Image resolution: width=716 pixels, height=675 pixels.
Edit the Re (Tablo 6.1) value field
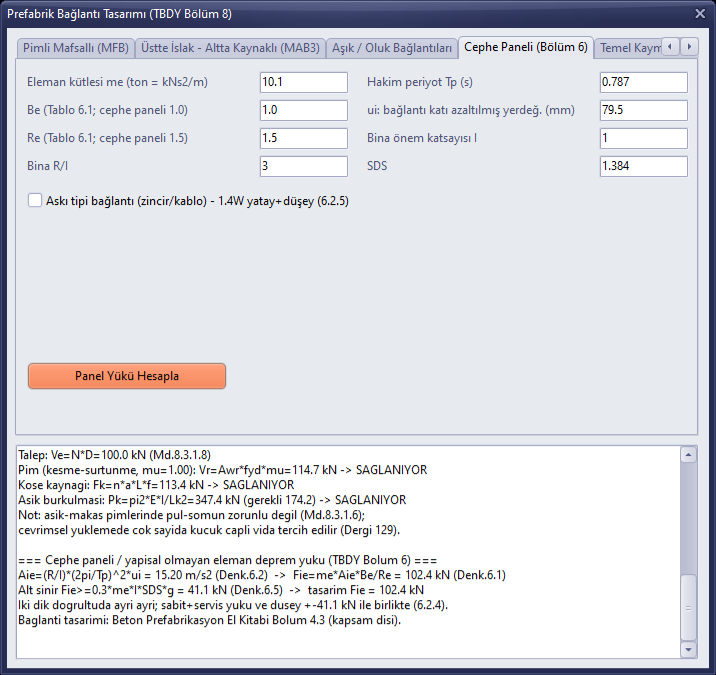tap(304, 138)
